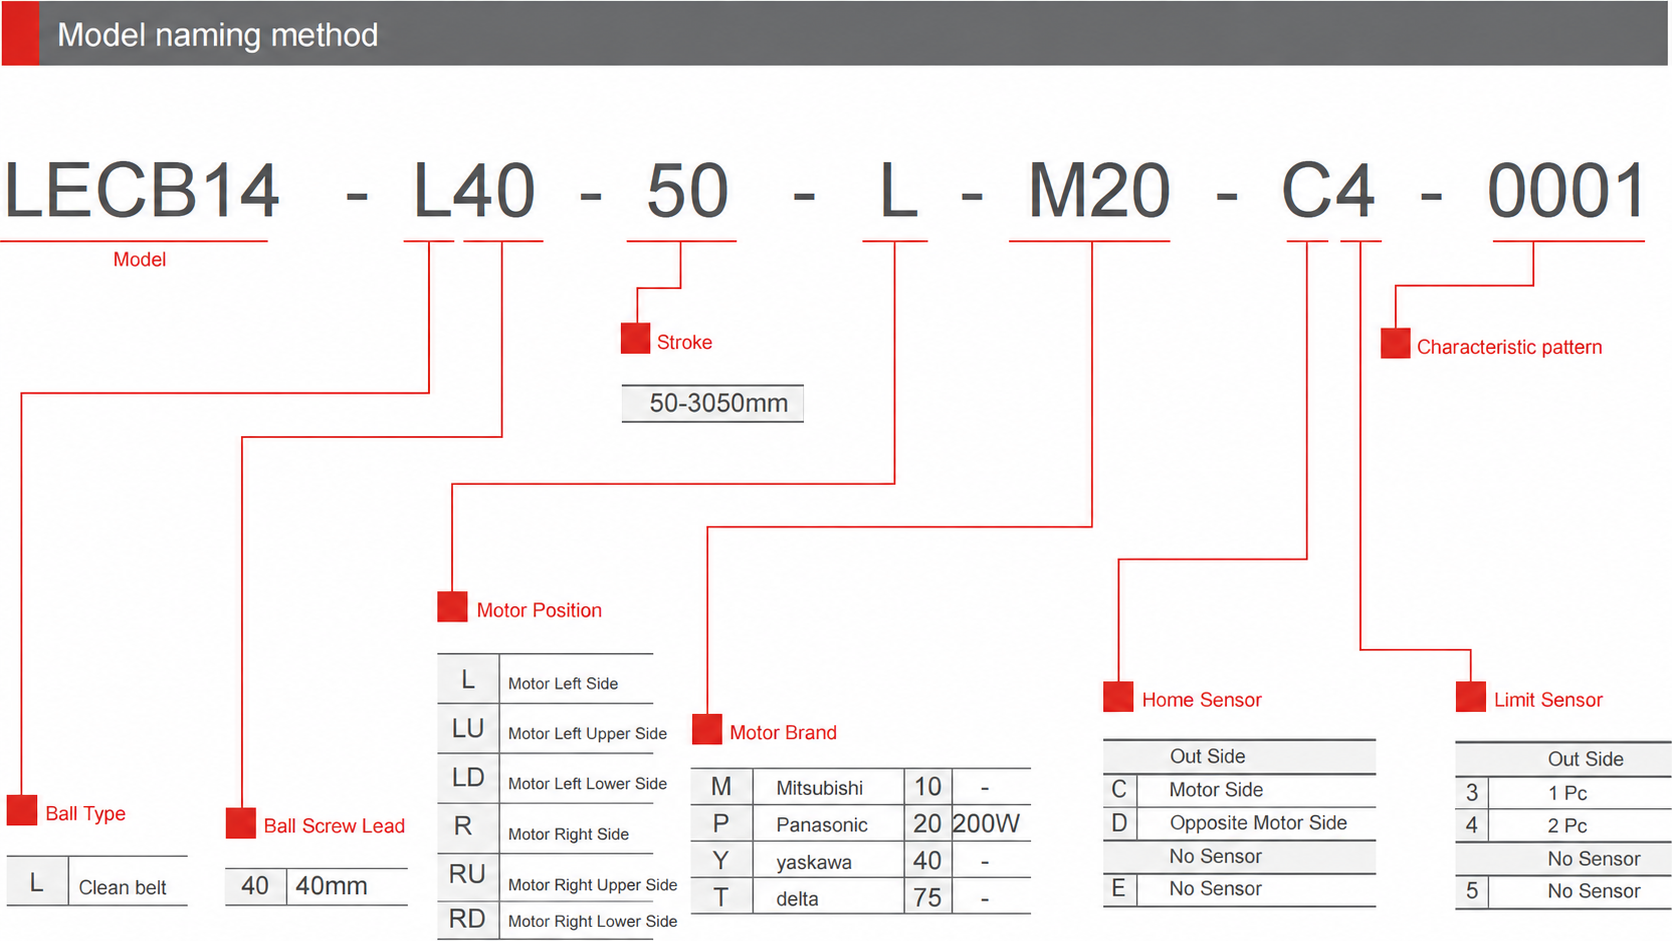Select the L40 code segment

coord(474,191)
